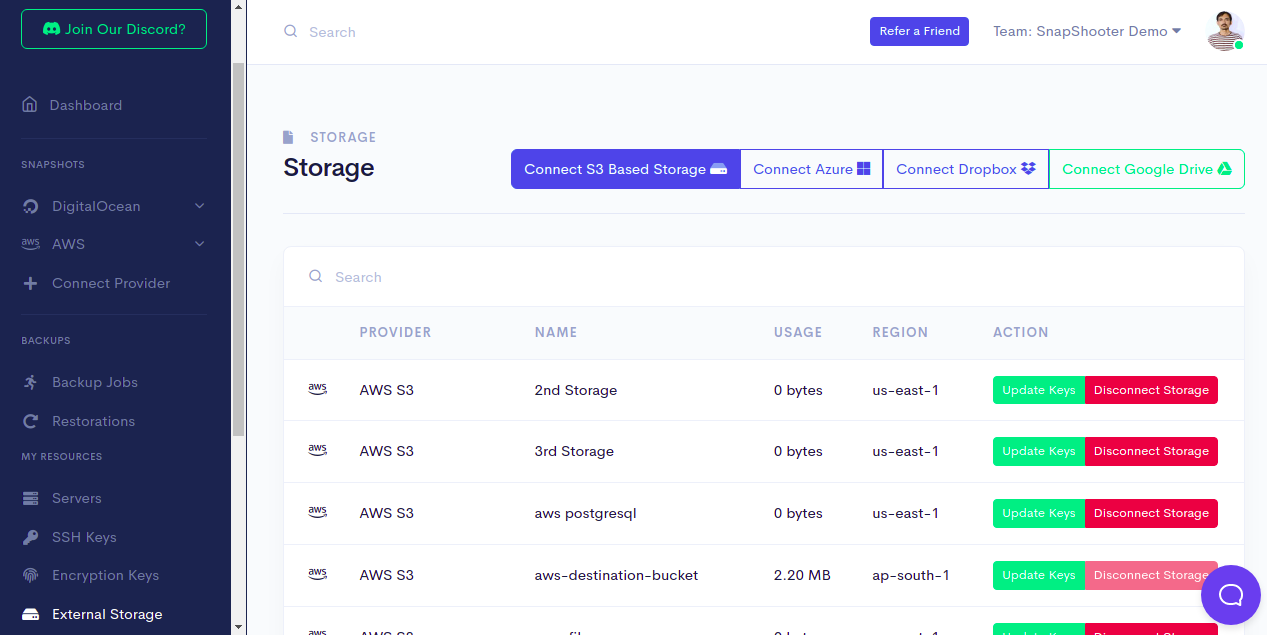Click the PROVIDER column header
Screen dimensions: 1267x635
click(x=395, y=332)
